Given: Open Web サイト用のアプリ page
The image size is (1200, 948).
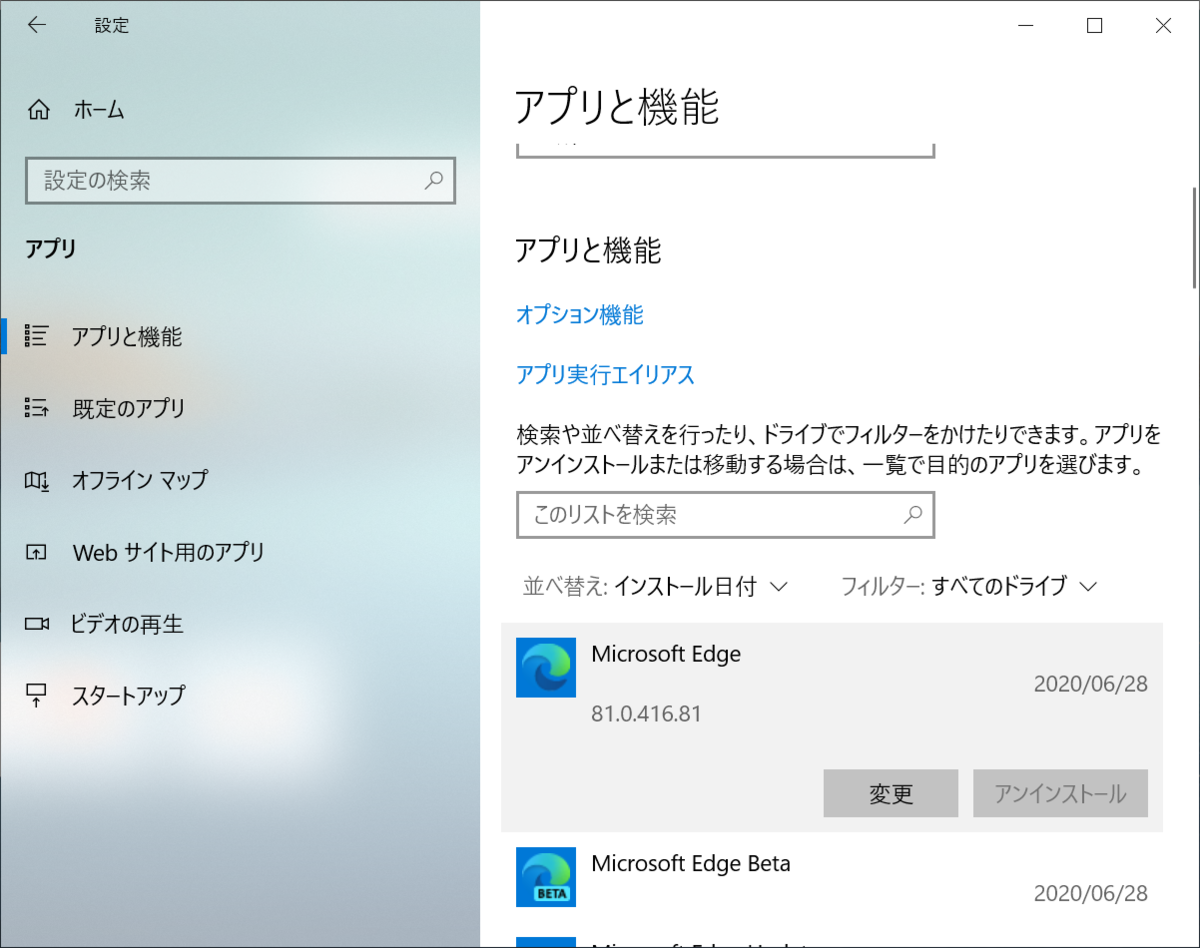Looking at the screenshot, I should (240, 552).
